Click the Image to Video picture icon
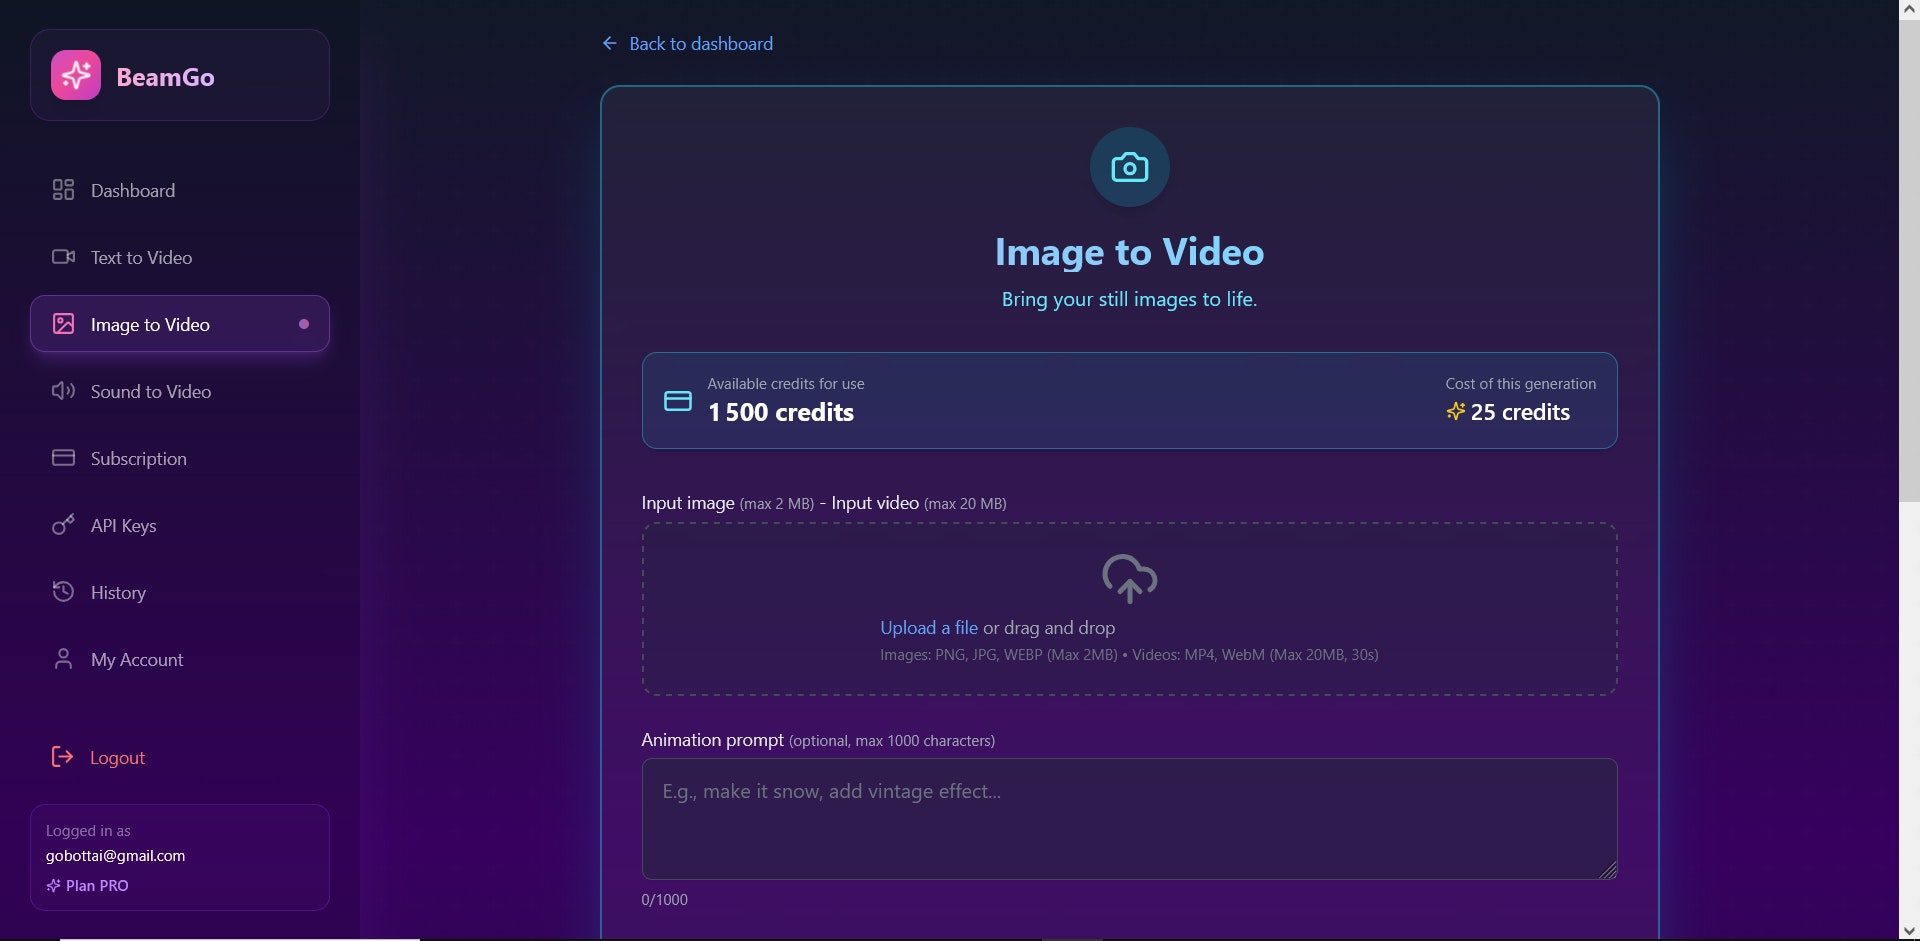This screenshot has height=941, width=1920. [63, 323]
